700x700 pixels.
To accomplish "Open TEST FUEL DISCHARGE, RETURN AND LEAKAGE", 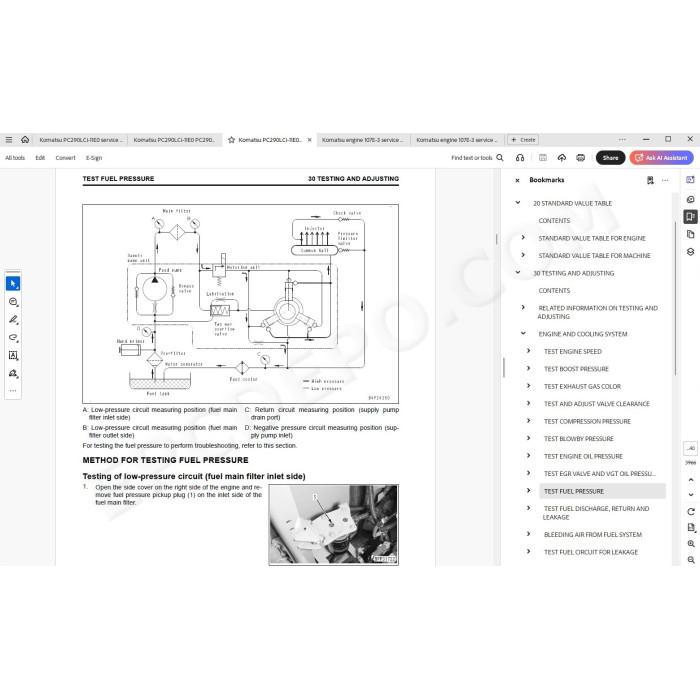I will coord(596,513).
